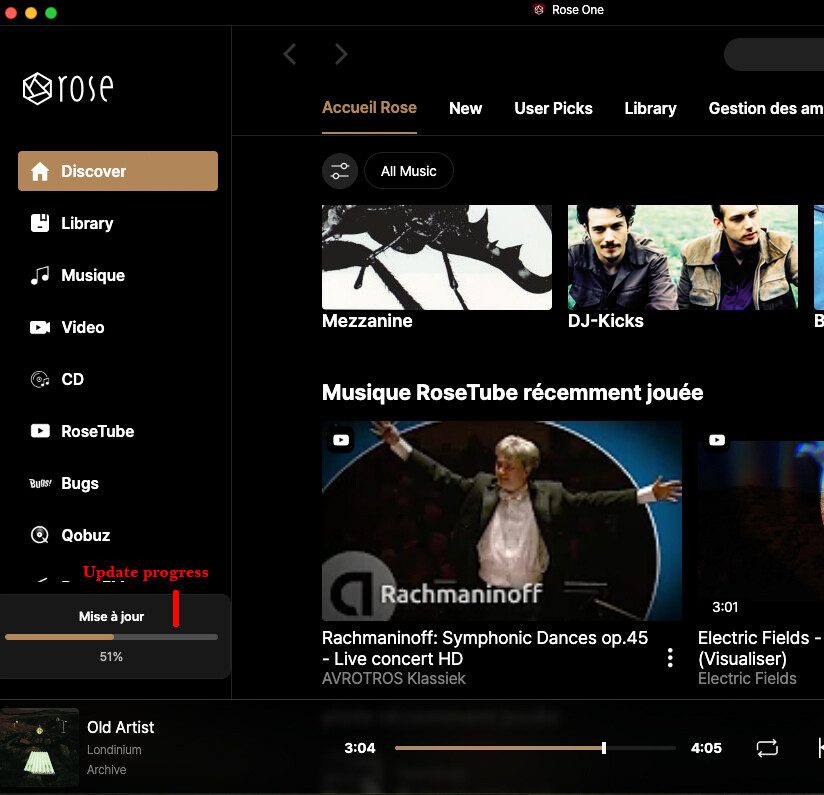Select the Accueil Rose tab
The height and width of the screenshot is (795, 824).
tap(369, 108)
